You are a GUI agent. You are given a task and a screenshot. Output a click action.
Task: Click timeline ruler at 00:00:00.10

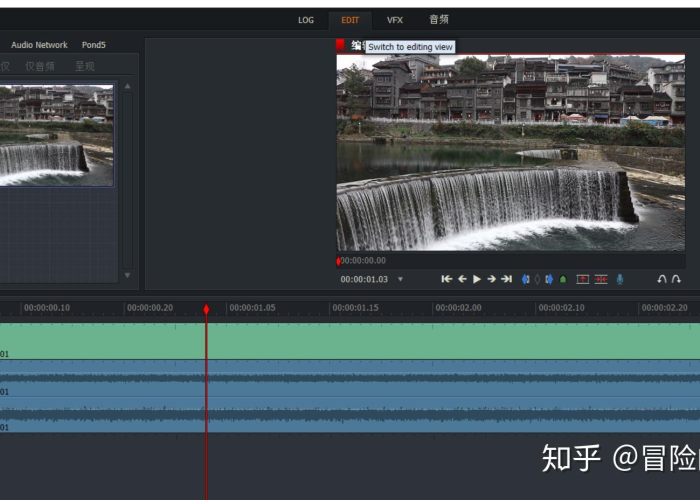click(x=46, y=308)
